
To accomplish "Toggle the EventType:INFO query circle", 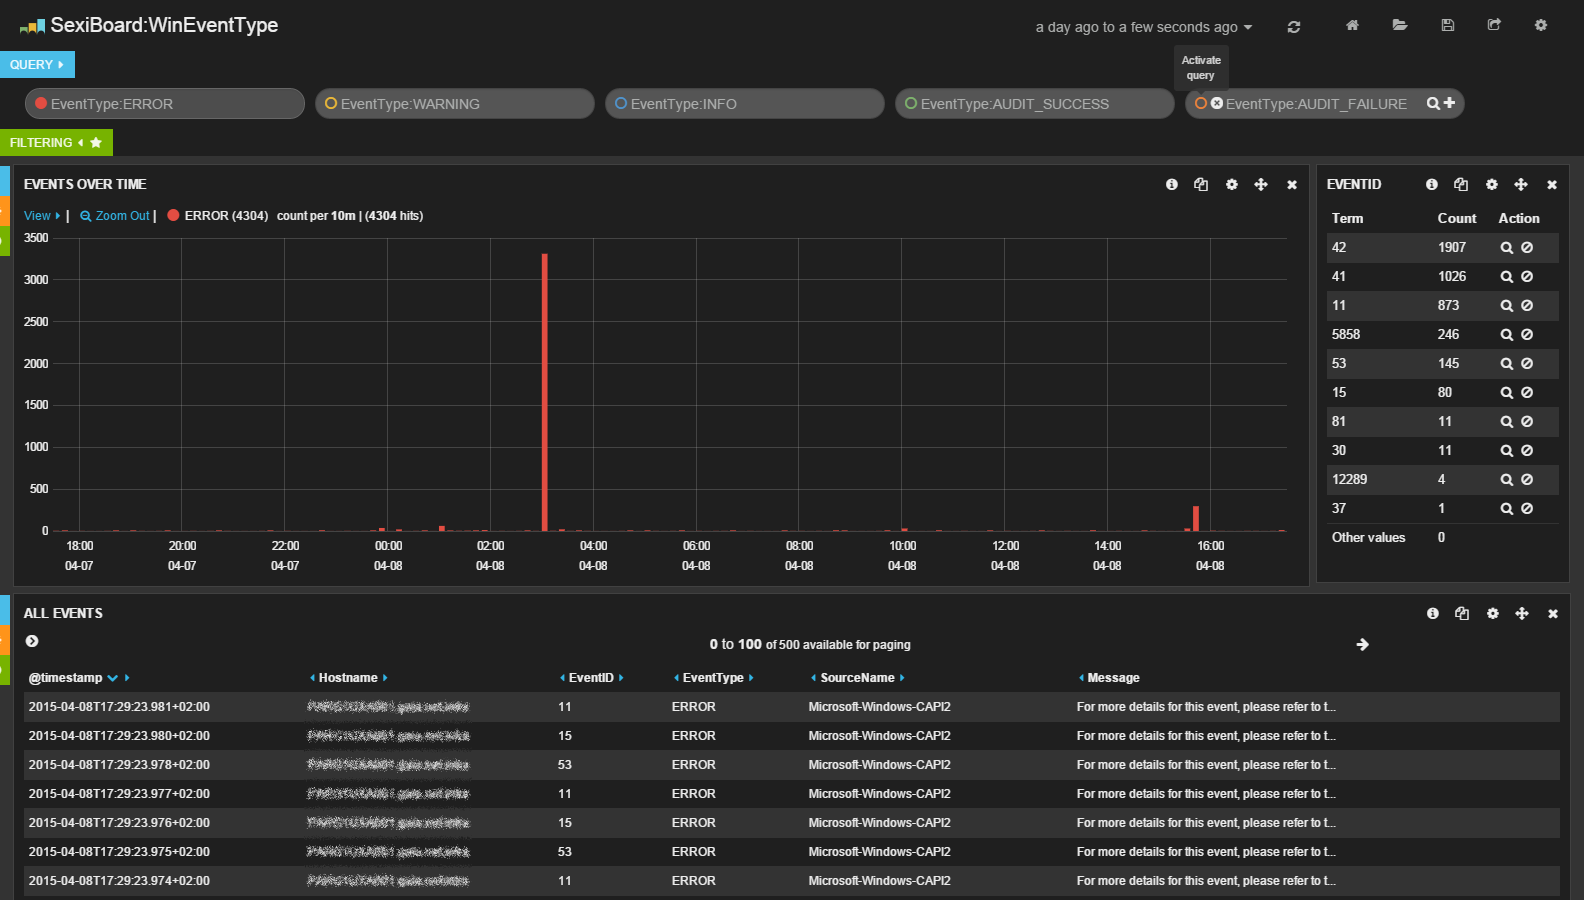I will point(621,103).
